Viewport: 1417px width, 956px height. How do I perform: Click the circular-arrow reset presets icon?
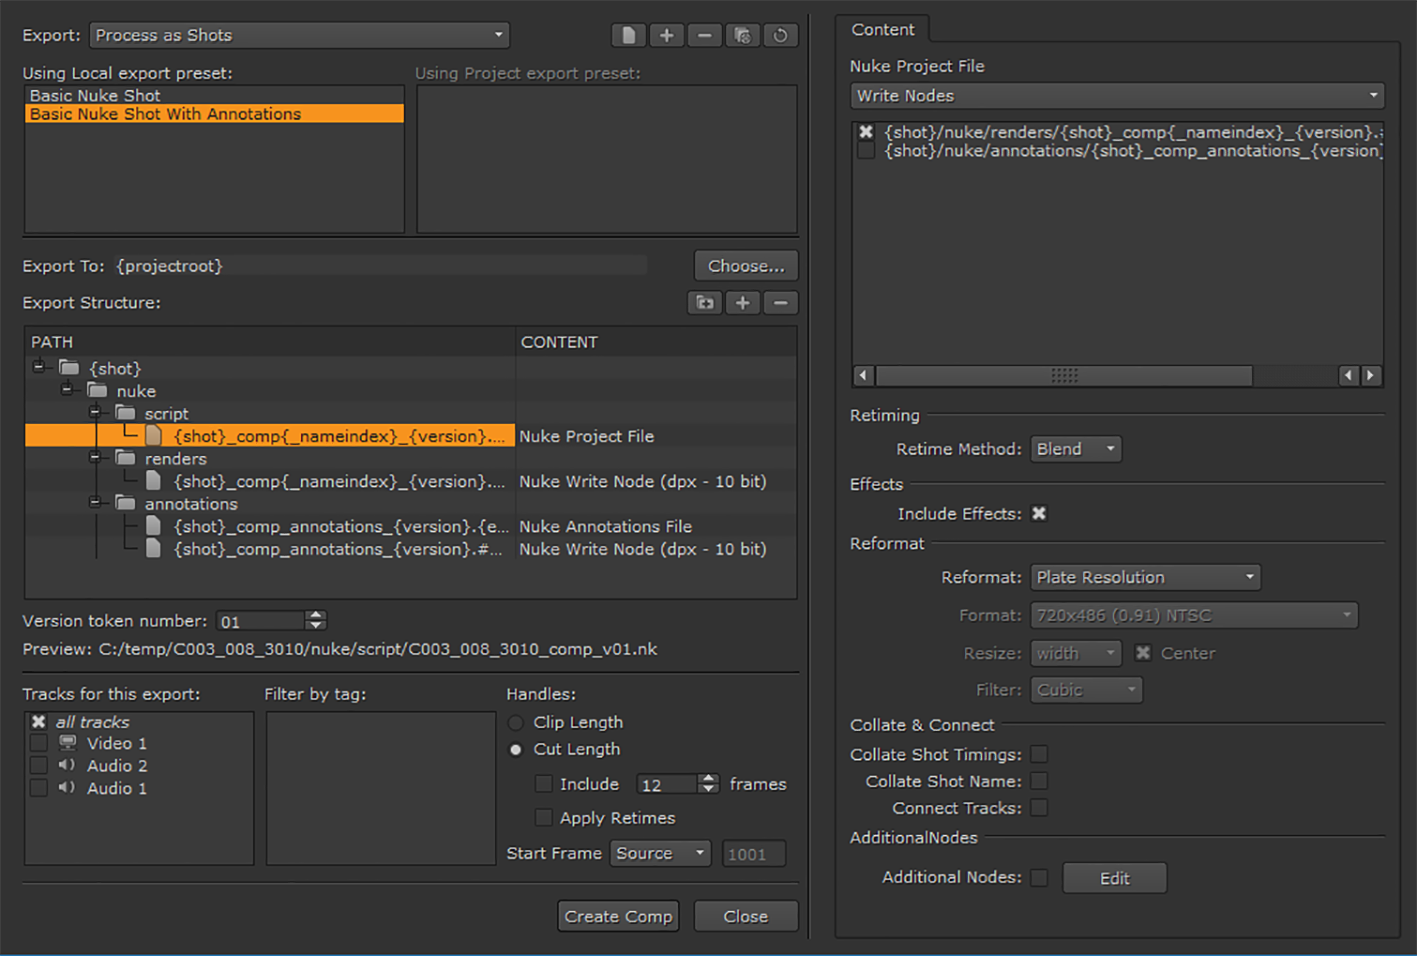tap(780, 36)
